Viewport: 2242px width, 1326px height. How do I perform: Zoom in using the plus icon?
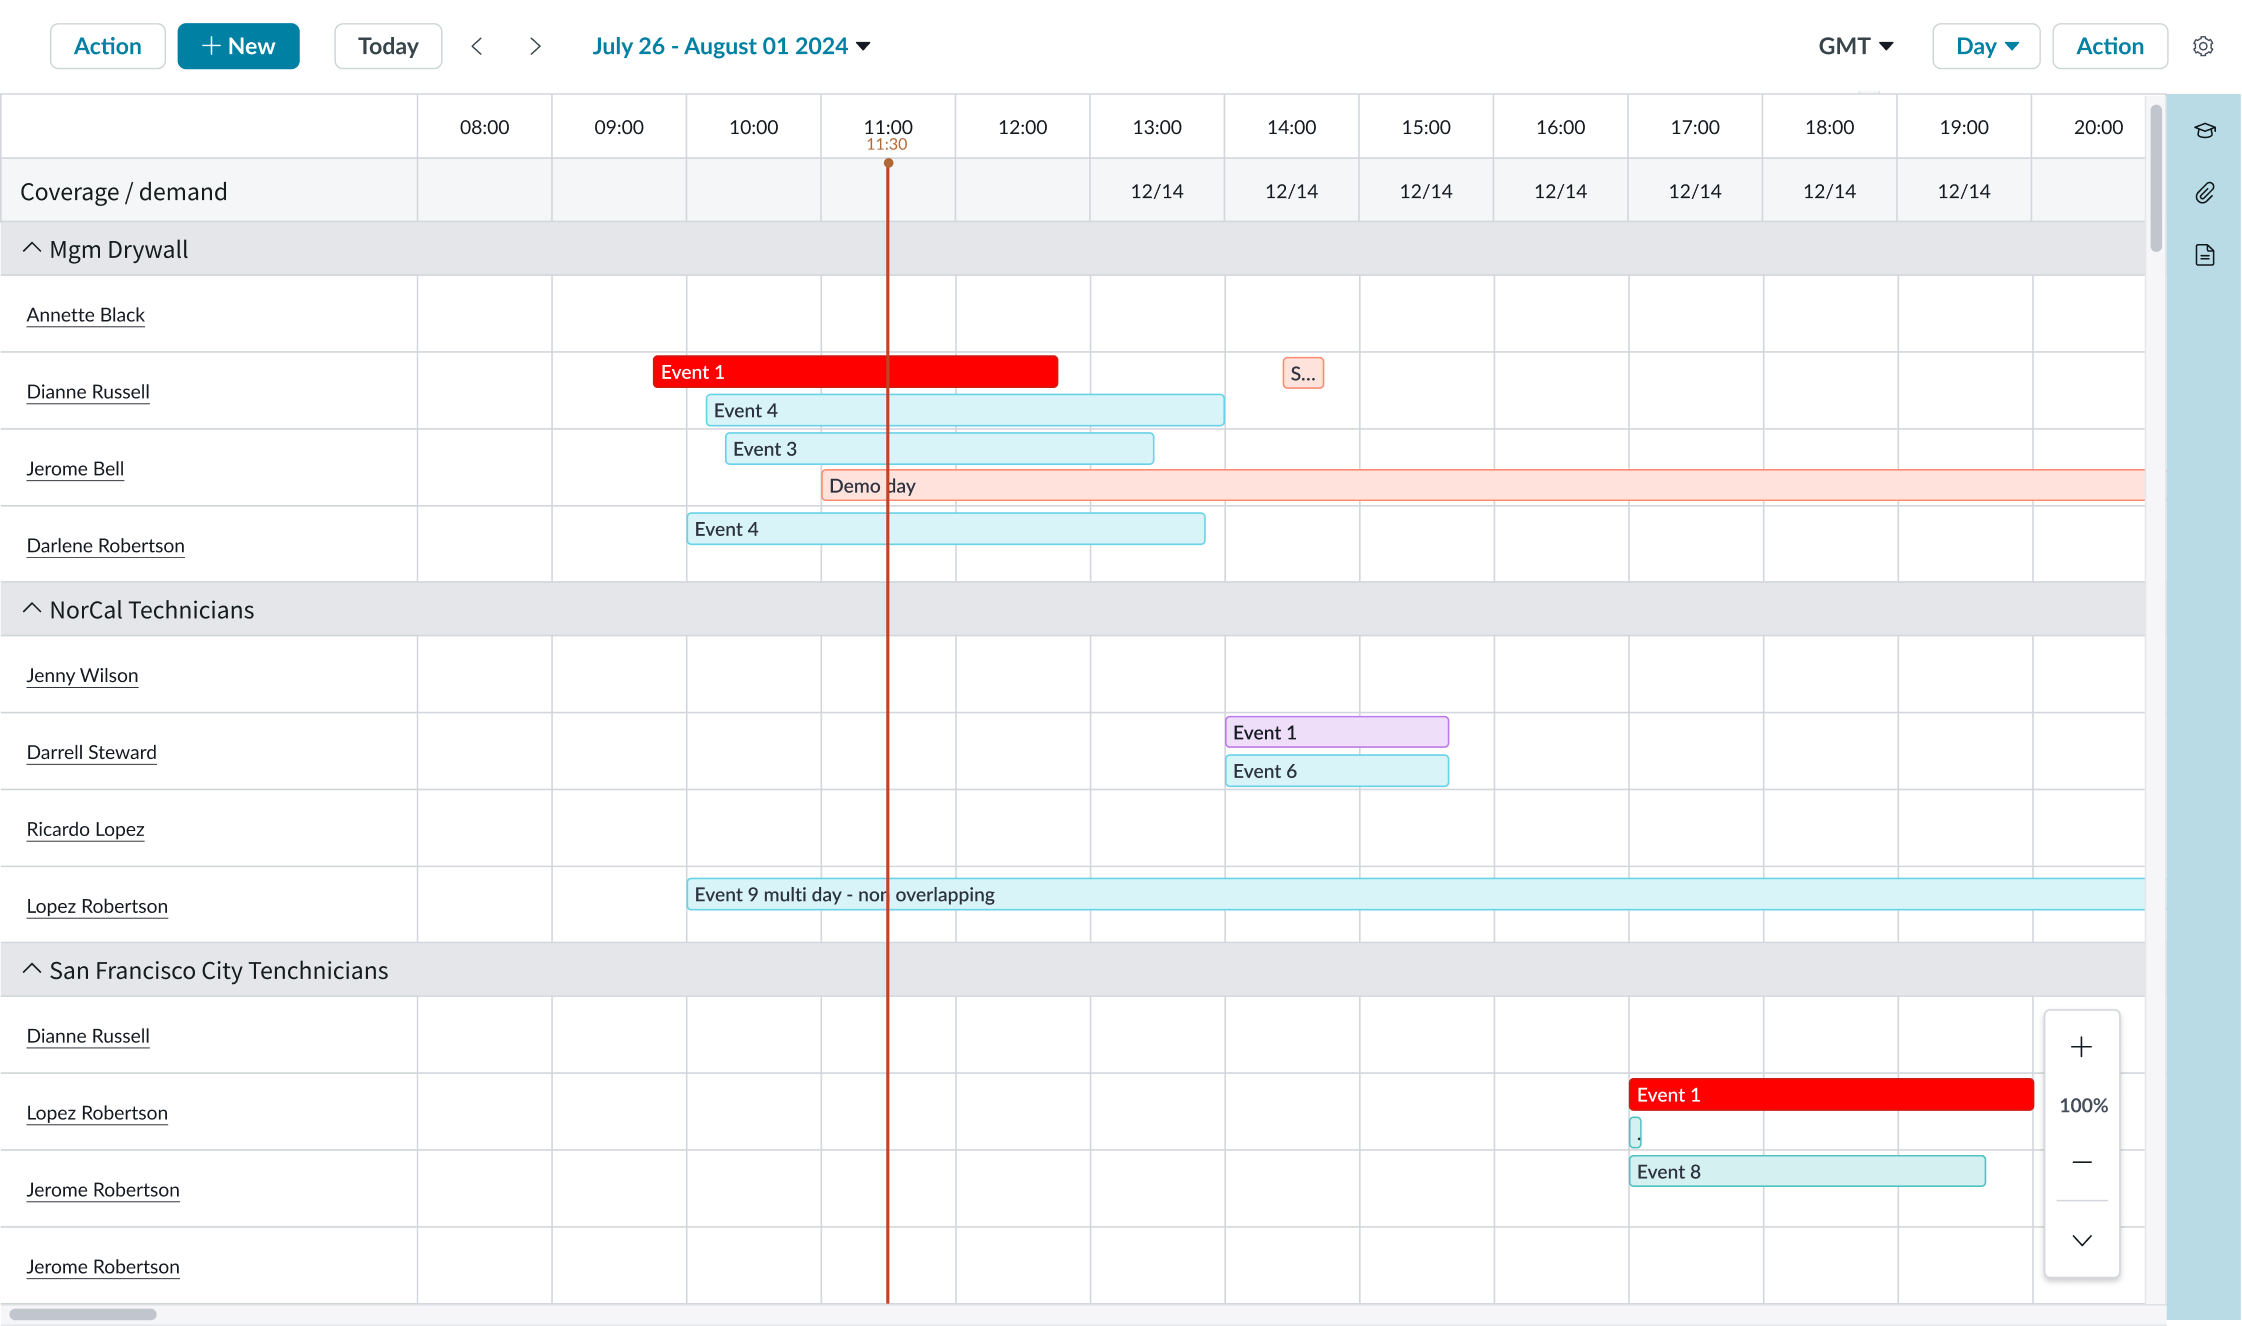(2082, 1046)
